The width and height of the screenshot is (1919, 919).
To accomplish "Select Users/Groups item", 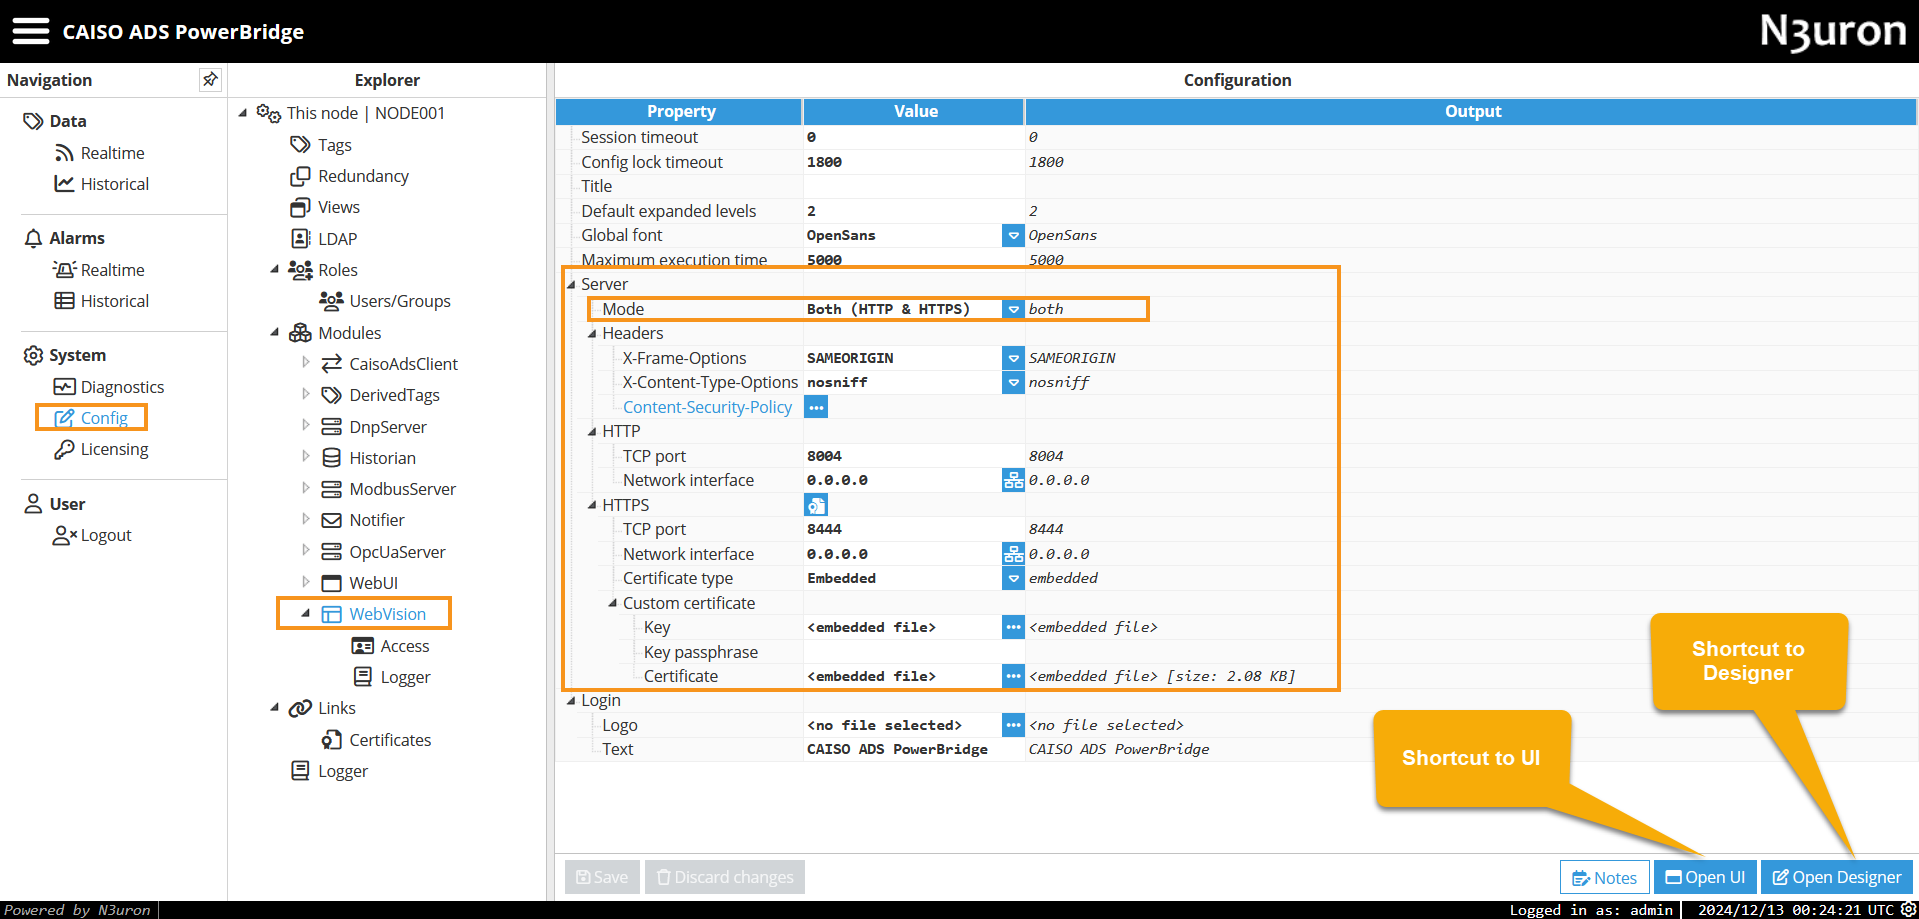I will point(385,301).
